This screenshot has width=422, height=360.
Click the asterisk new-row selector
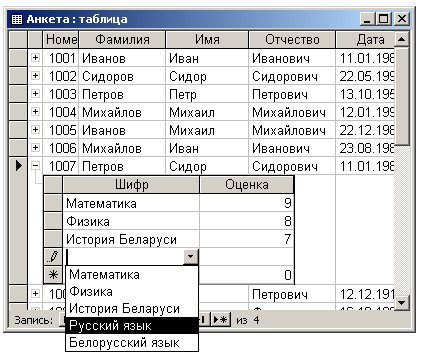53,275
